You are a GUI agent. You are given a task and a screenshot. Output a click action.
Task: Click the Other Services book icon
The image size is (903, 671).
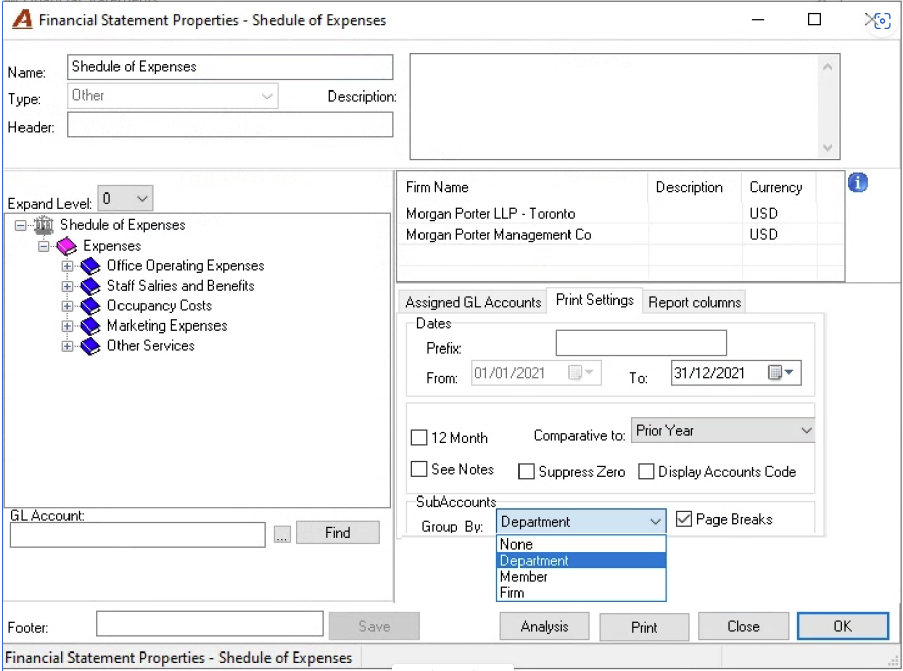click(x=90, y=346)
